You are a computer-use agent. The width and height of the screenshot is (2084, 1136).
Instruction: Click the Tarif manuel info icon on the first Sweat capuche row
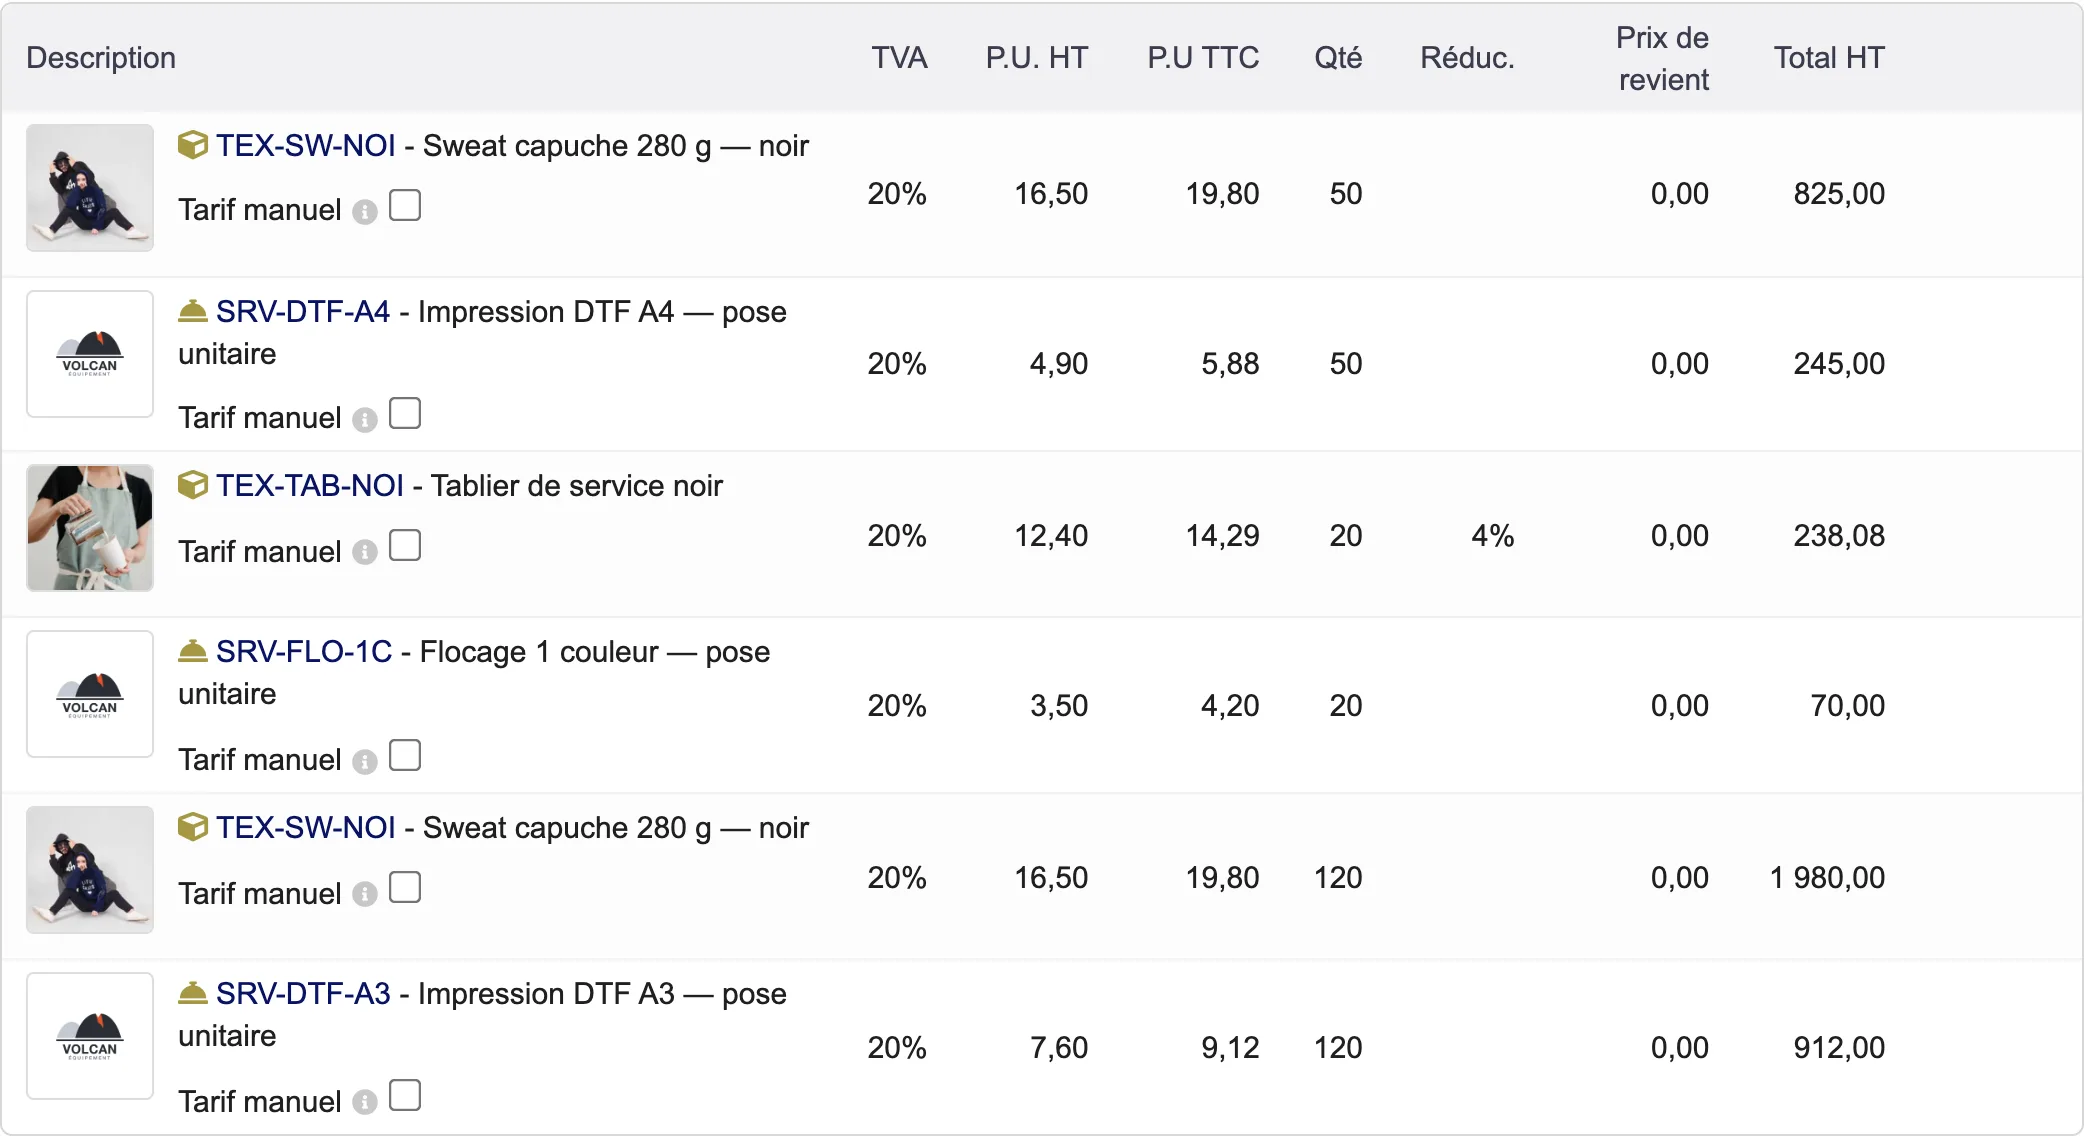point(365,211)
